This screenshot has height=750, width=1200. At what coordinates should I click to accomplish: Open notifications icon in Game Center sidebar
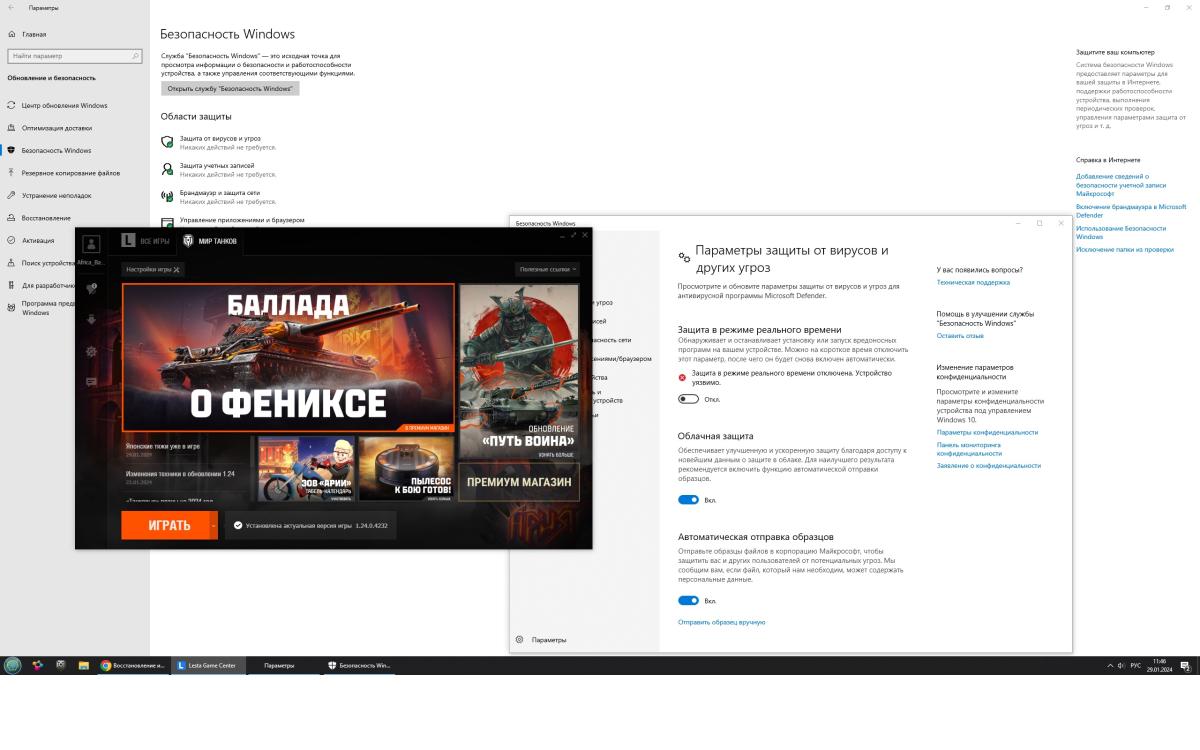pos(92,288)
